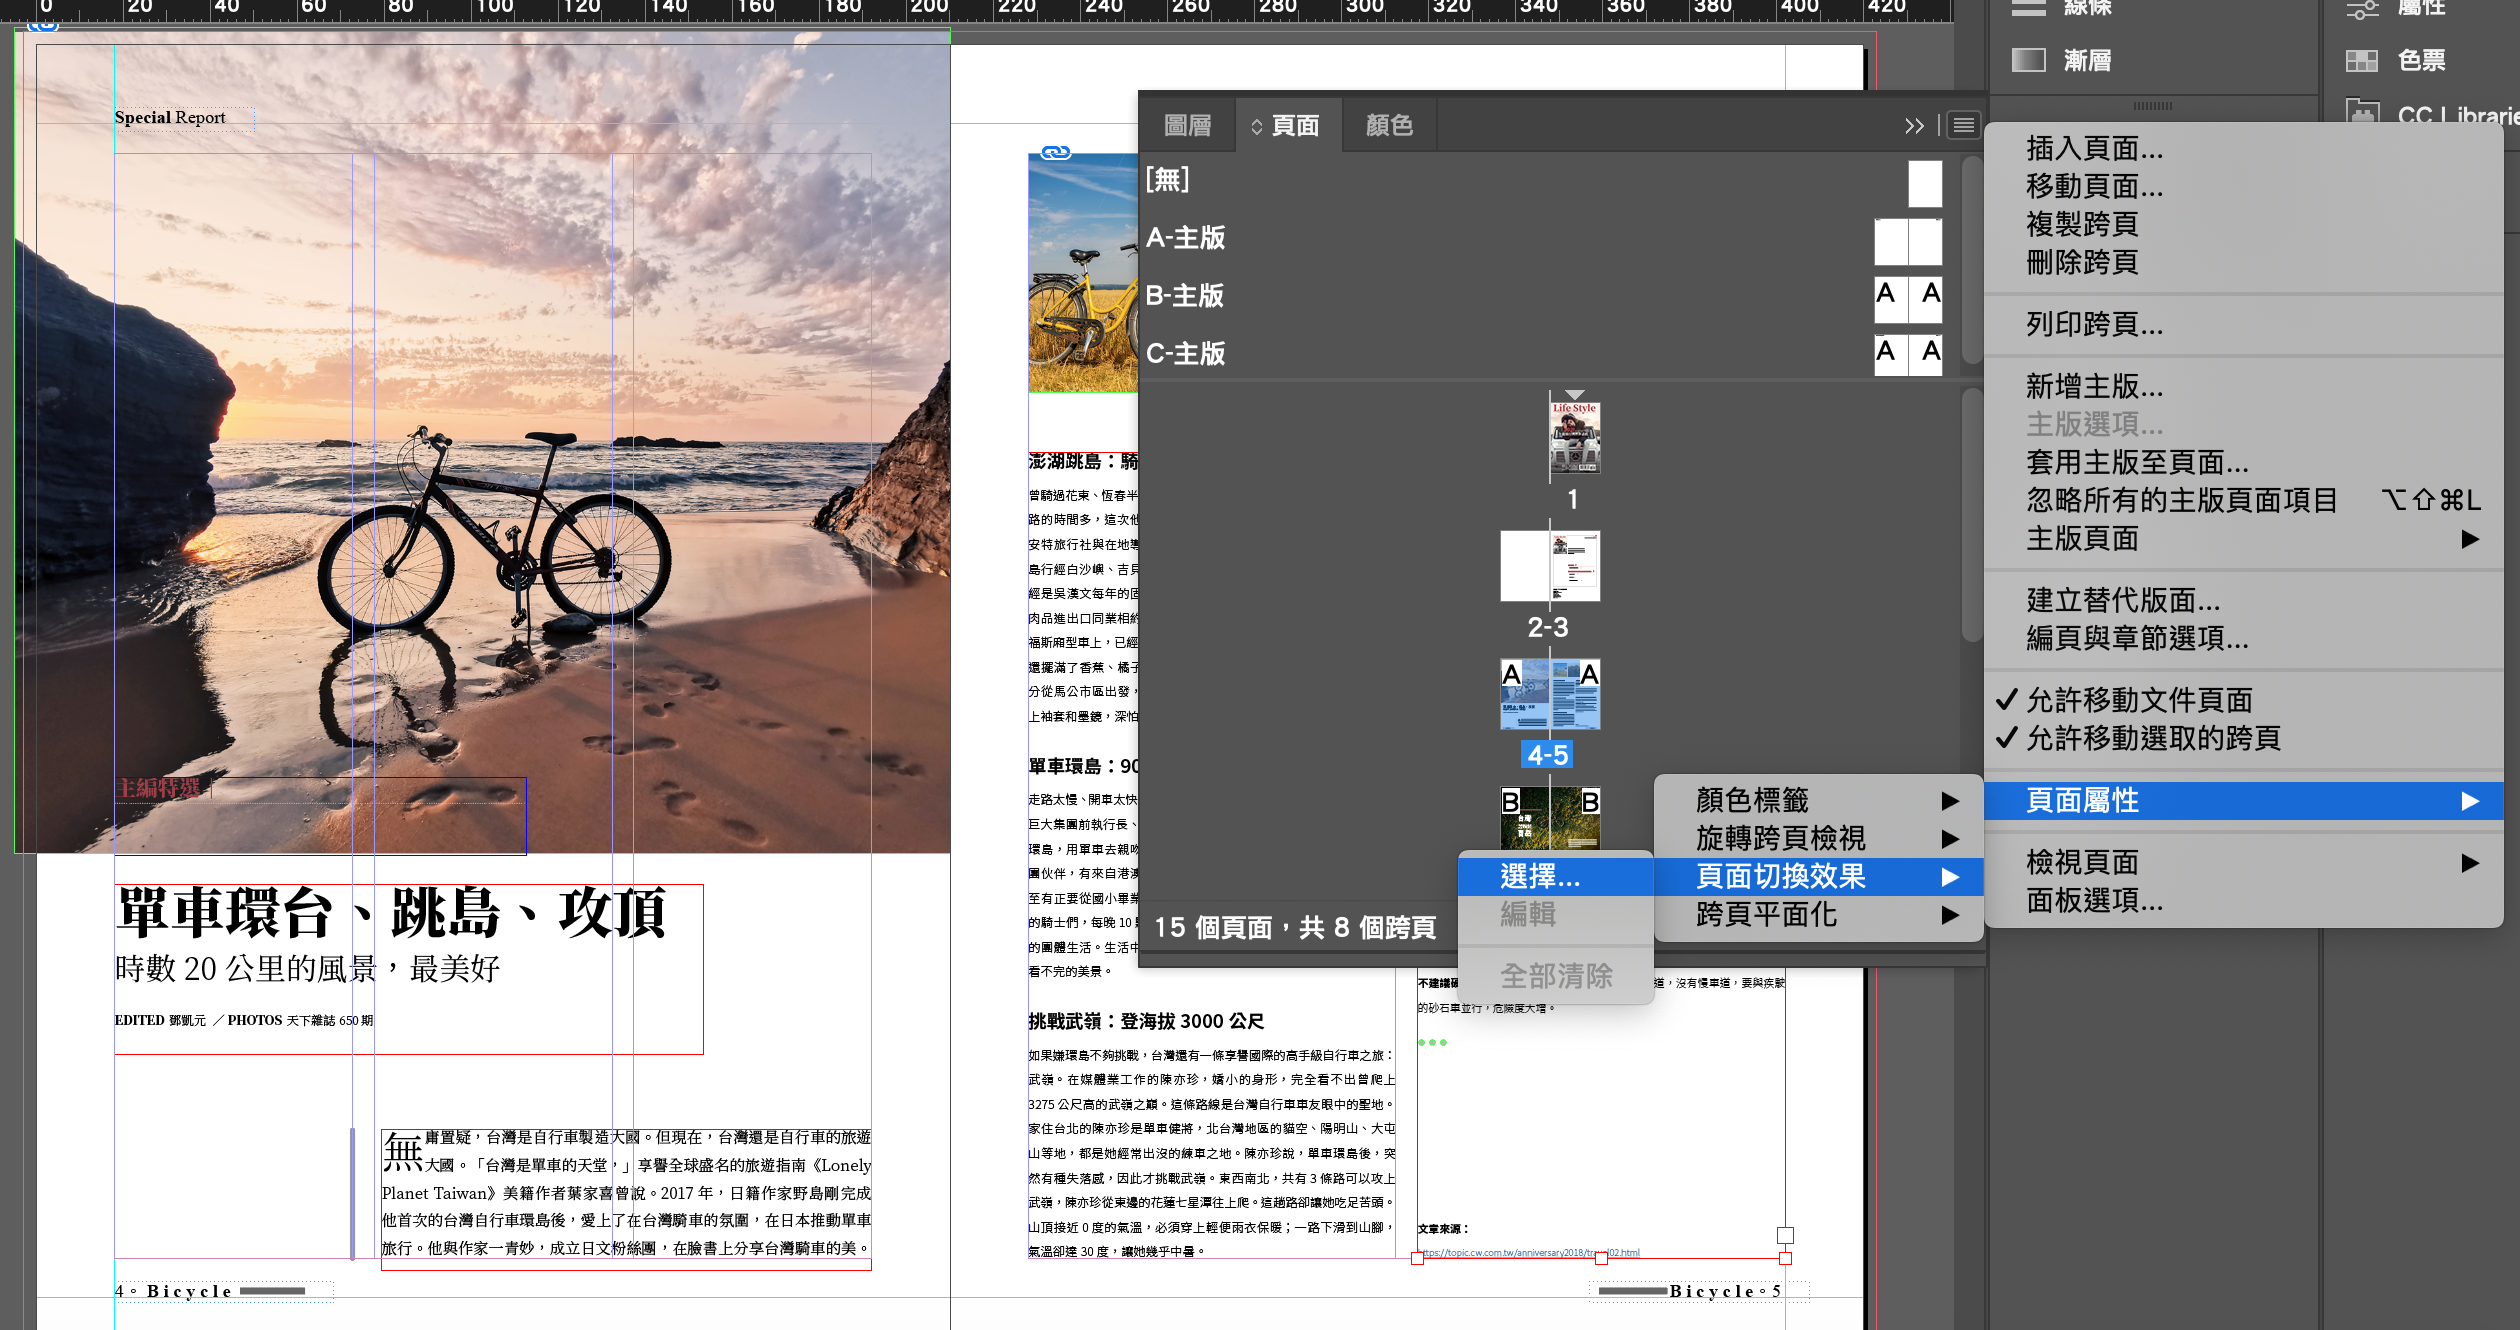Click 插入頁面... menu entry
This screenshot has height=1330, width=2520.
coord(2094,149)
